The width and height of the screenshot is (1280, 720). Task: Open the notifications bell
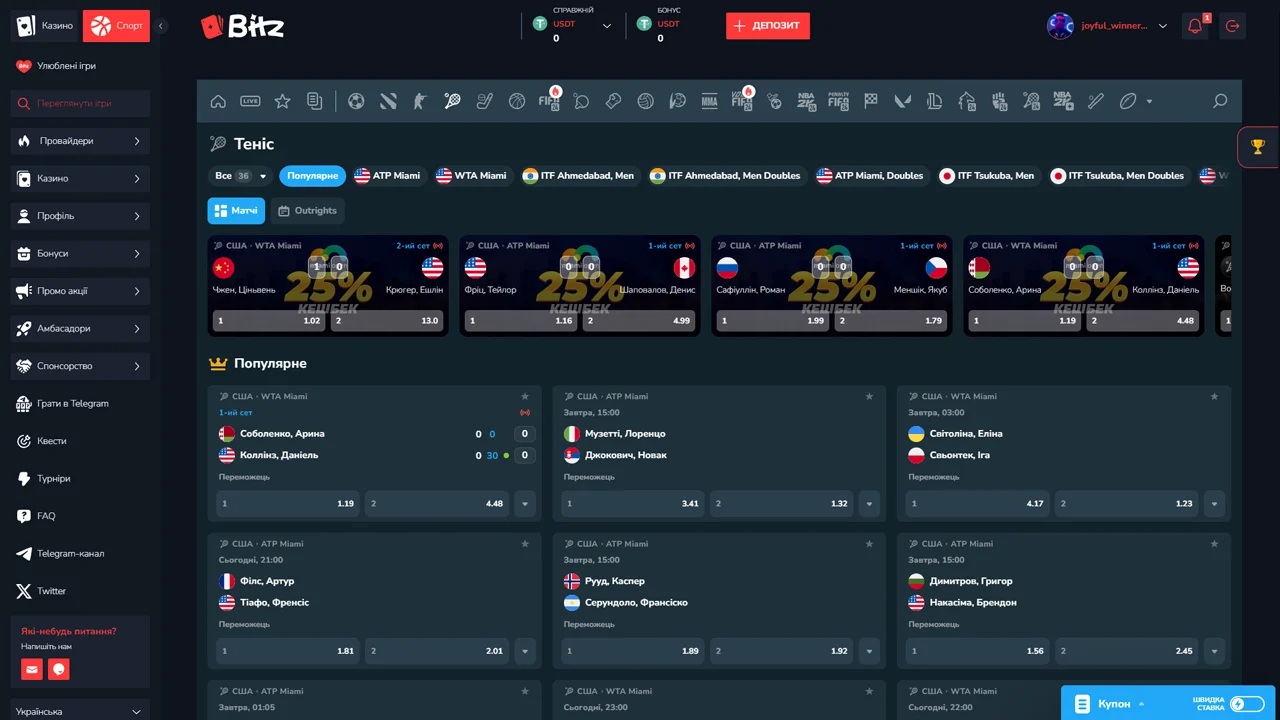click(1194, 26)
